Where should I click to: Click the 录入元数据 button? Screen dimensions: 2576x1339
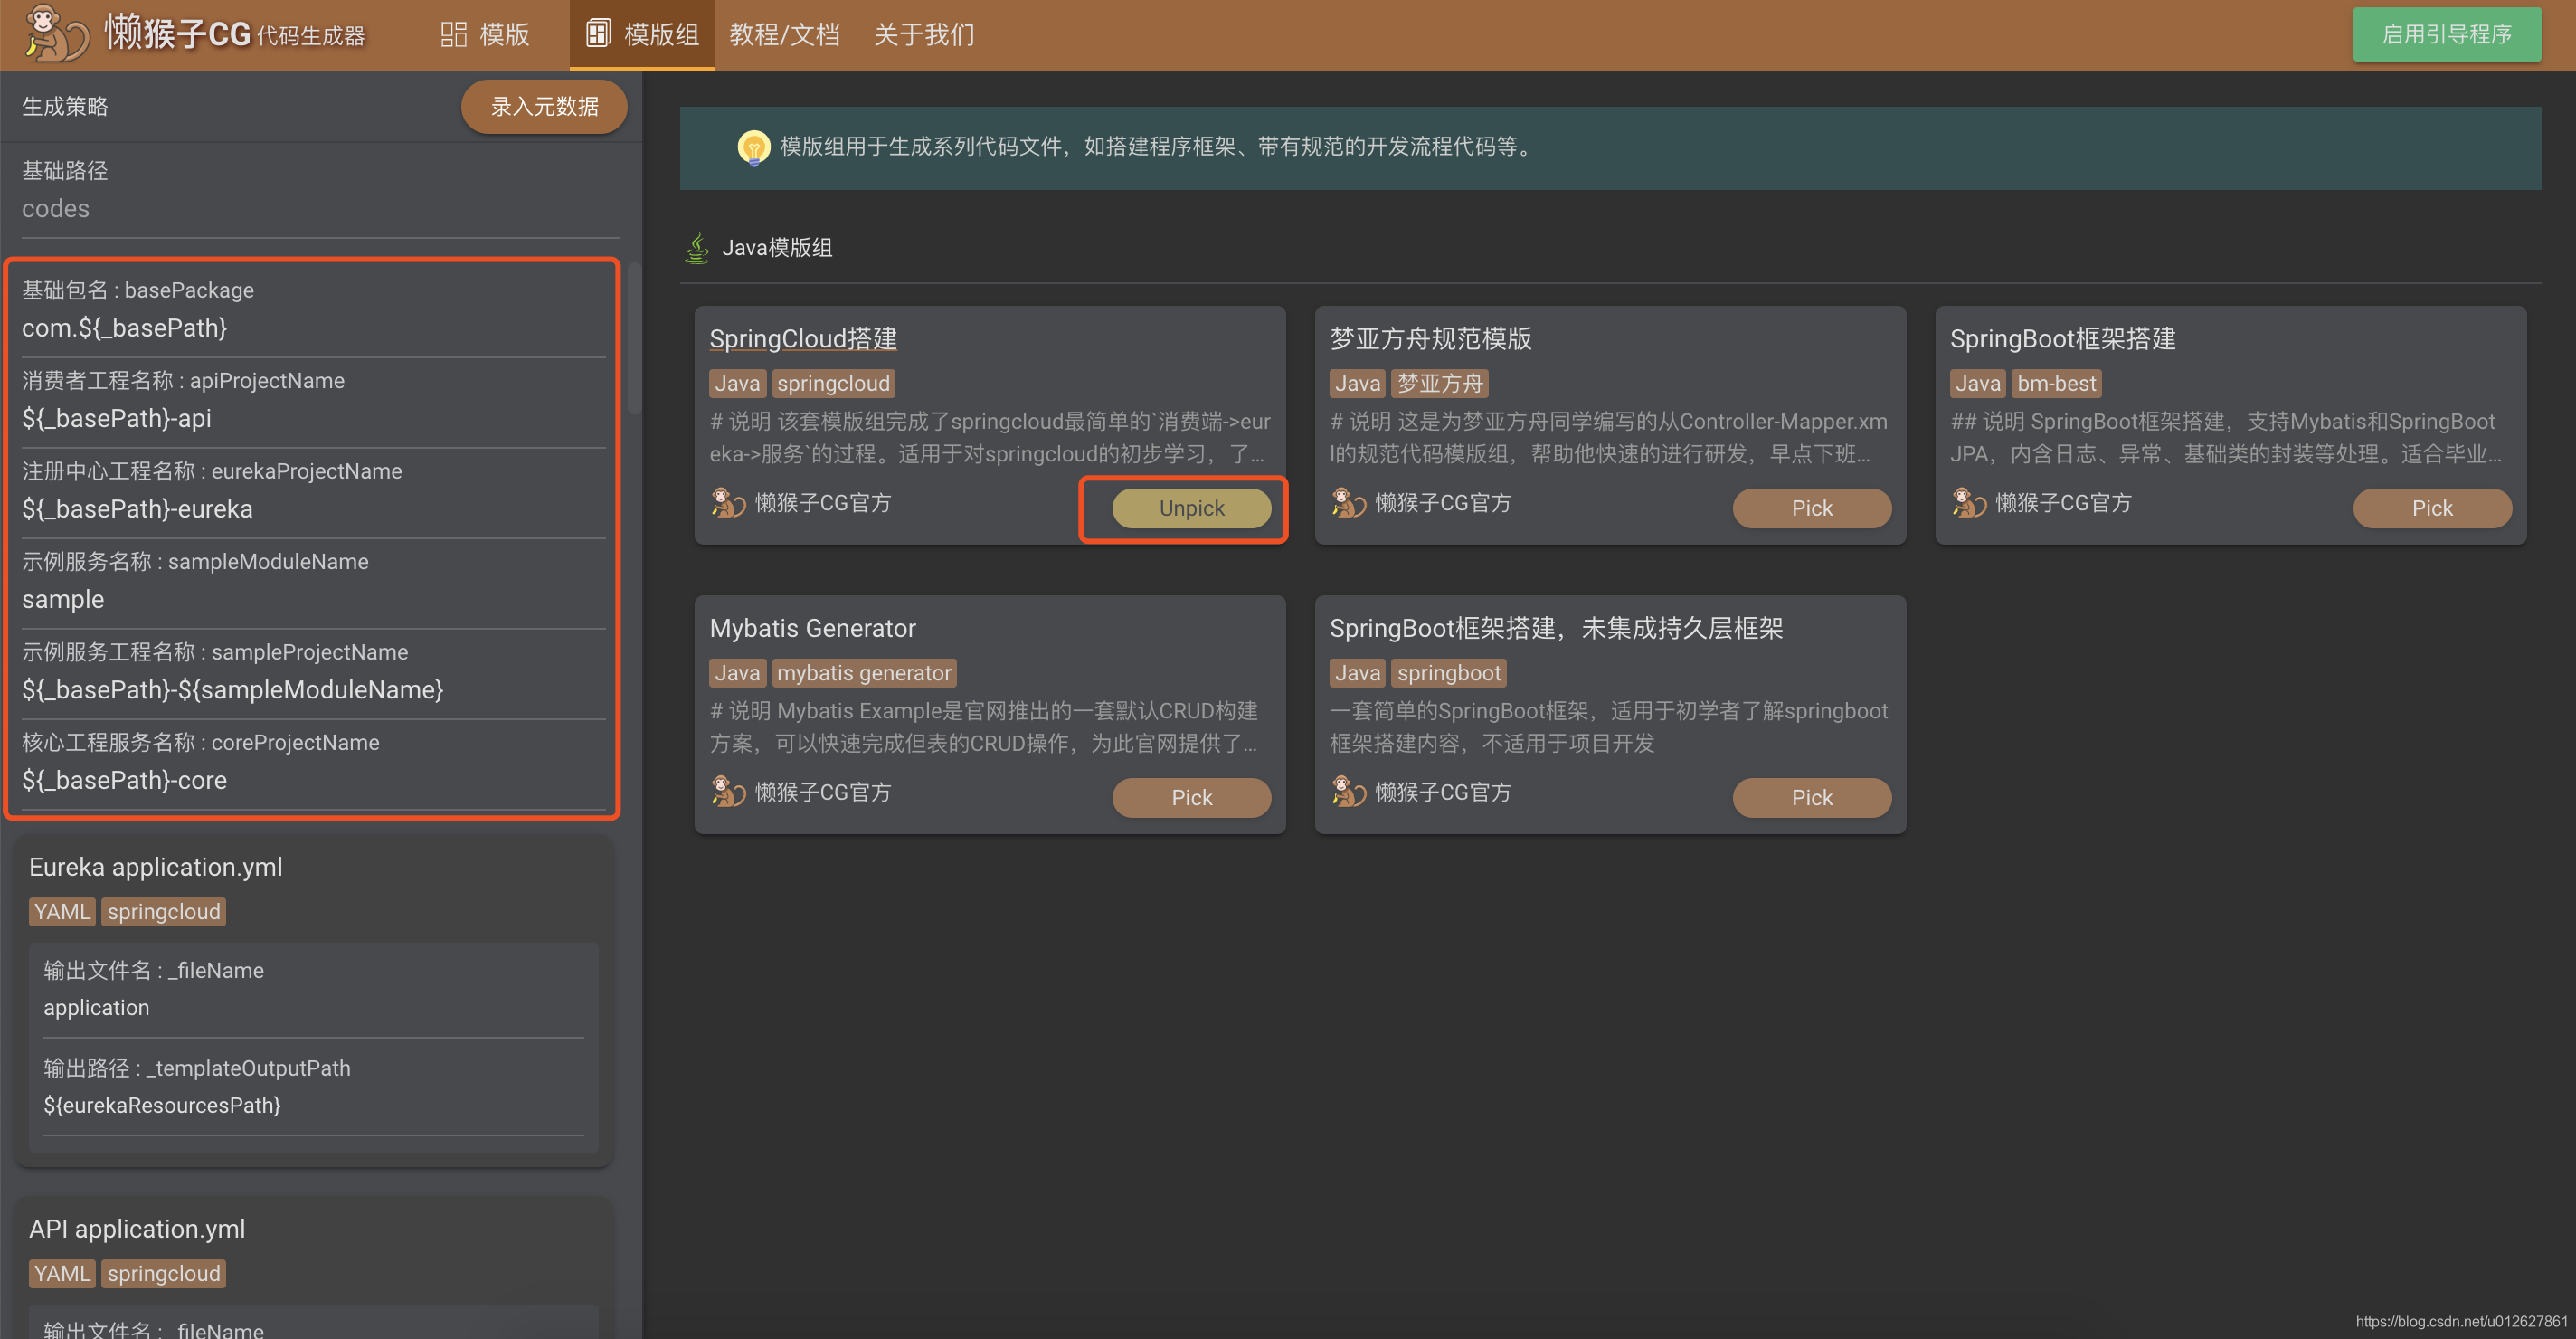point(544,107)
